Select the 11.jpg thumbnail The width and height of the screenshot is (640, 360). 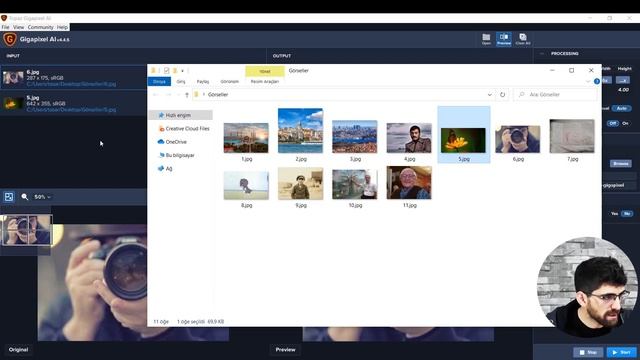[409, 183]
